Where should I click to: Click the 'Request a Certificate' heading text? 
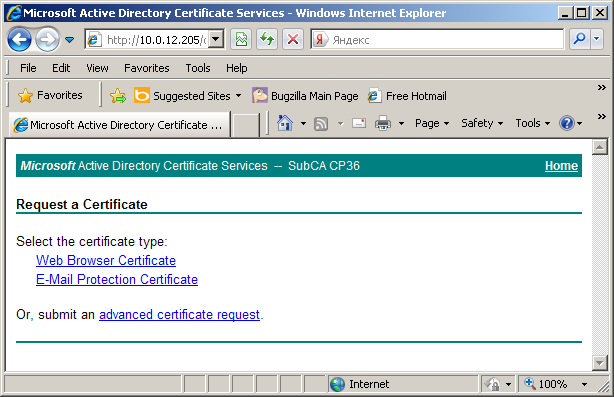tap(82, 204)
